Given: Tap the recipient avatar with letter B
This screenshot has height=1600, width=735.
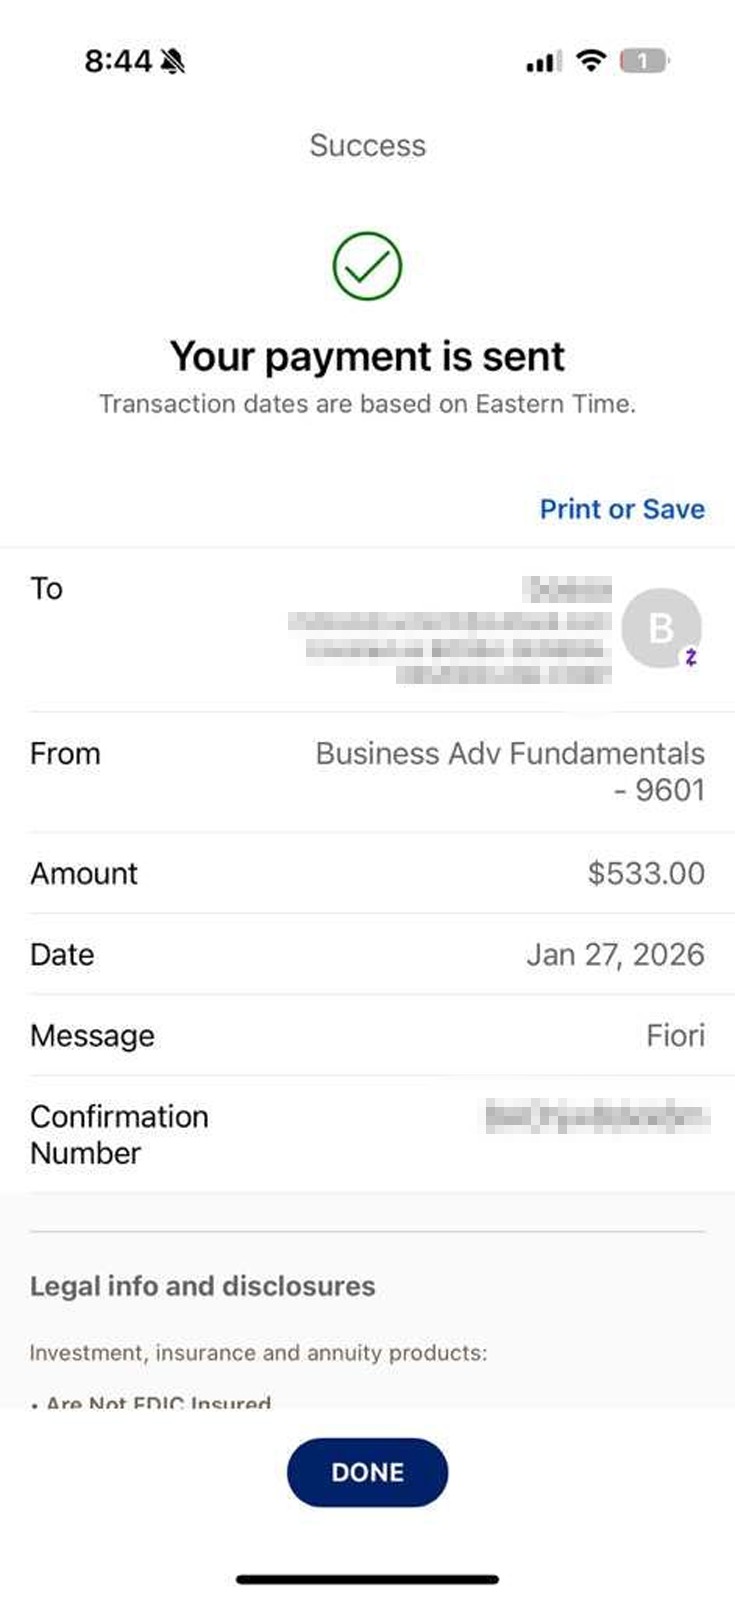Looking at the screenshot, I should [660, 627].
